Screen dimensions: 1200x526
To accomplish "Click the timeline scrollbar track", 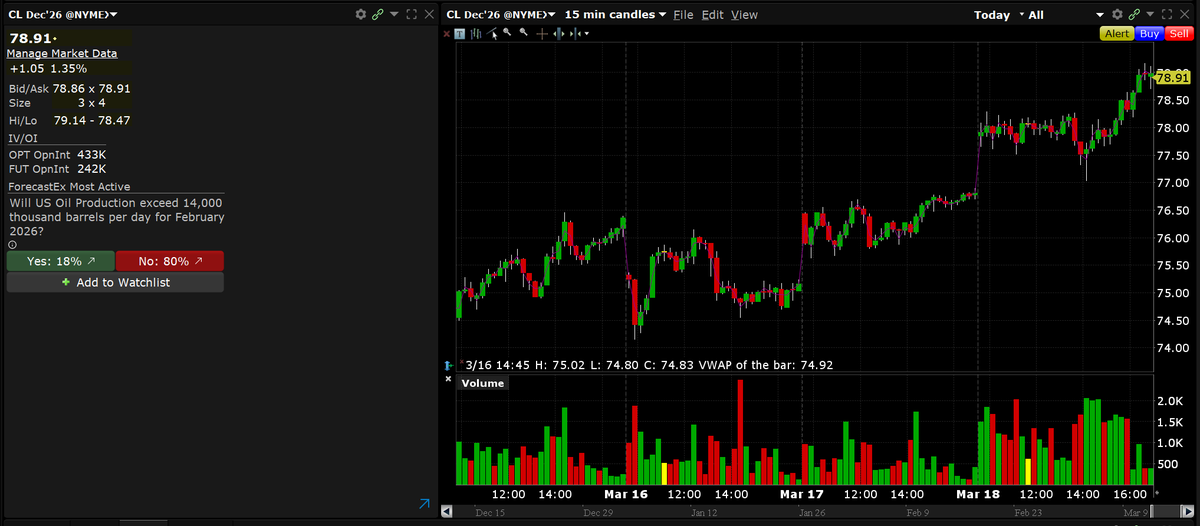I will 803,511.
